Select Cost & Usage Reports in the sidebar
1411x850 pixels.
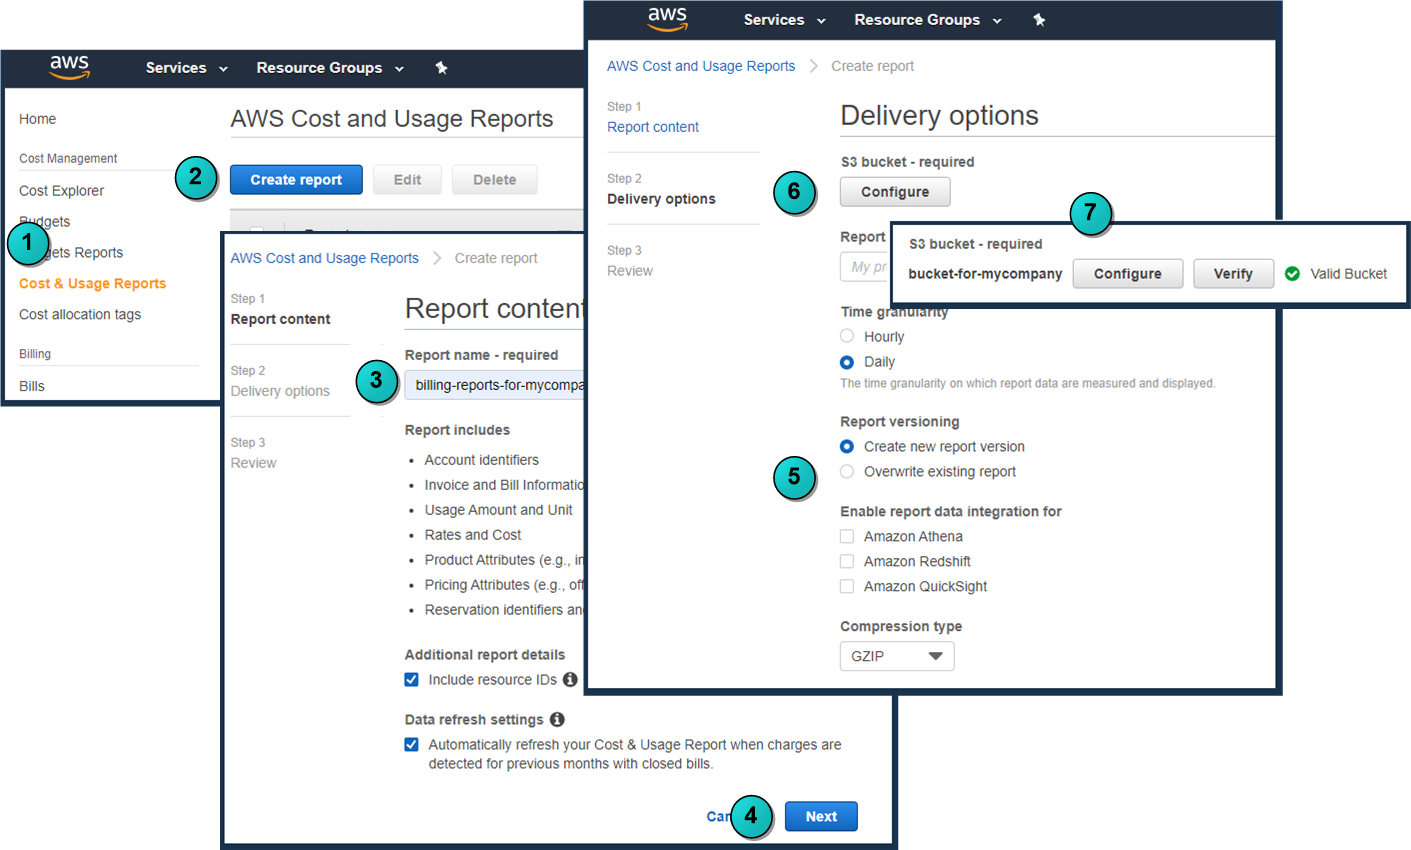(93, 284)
